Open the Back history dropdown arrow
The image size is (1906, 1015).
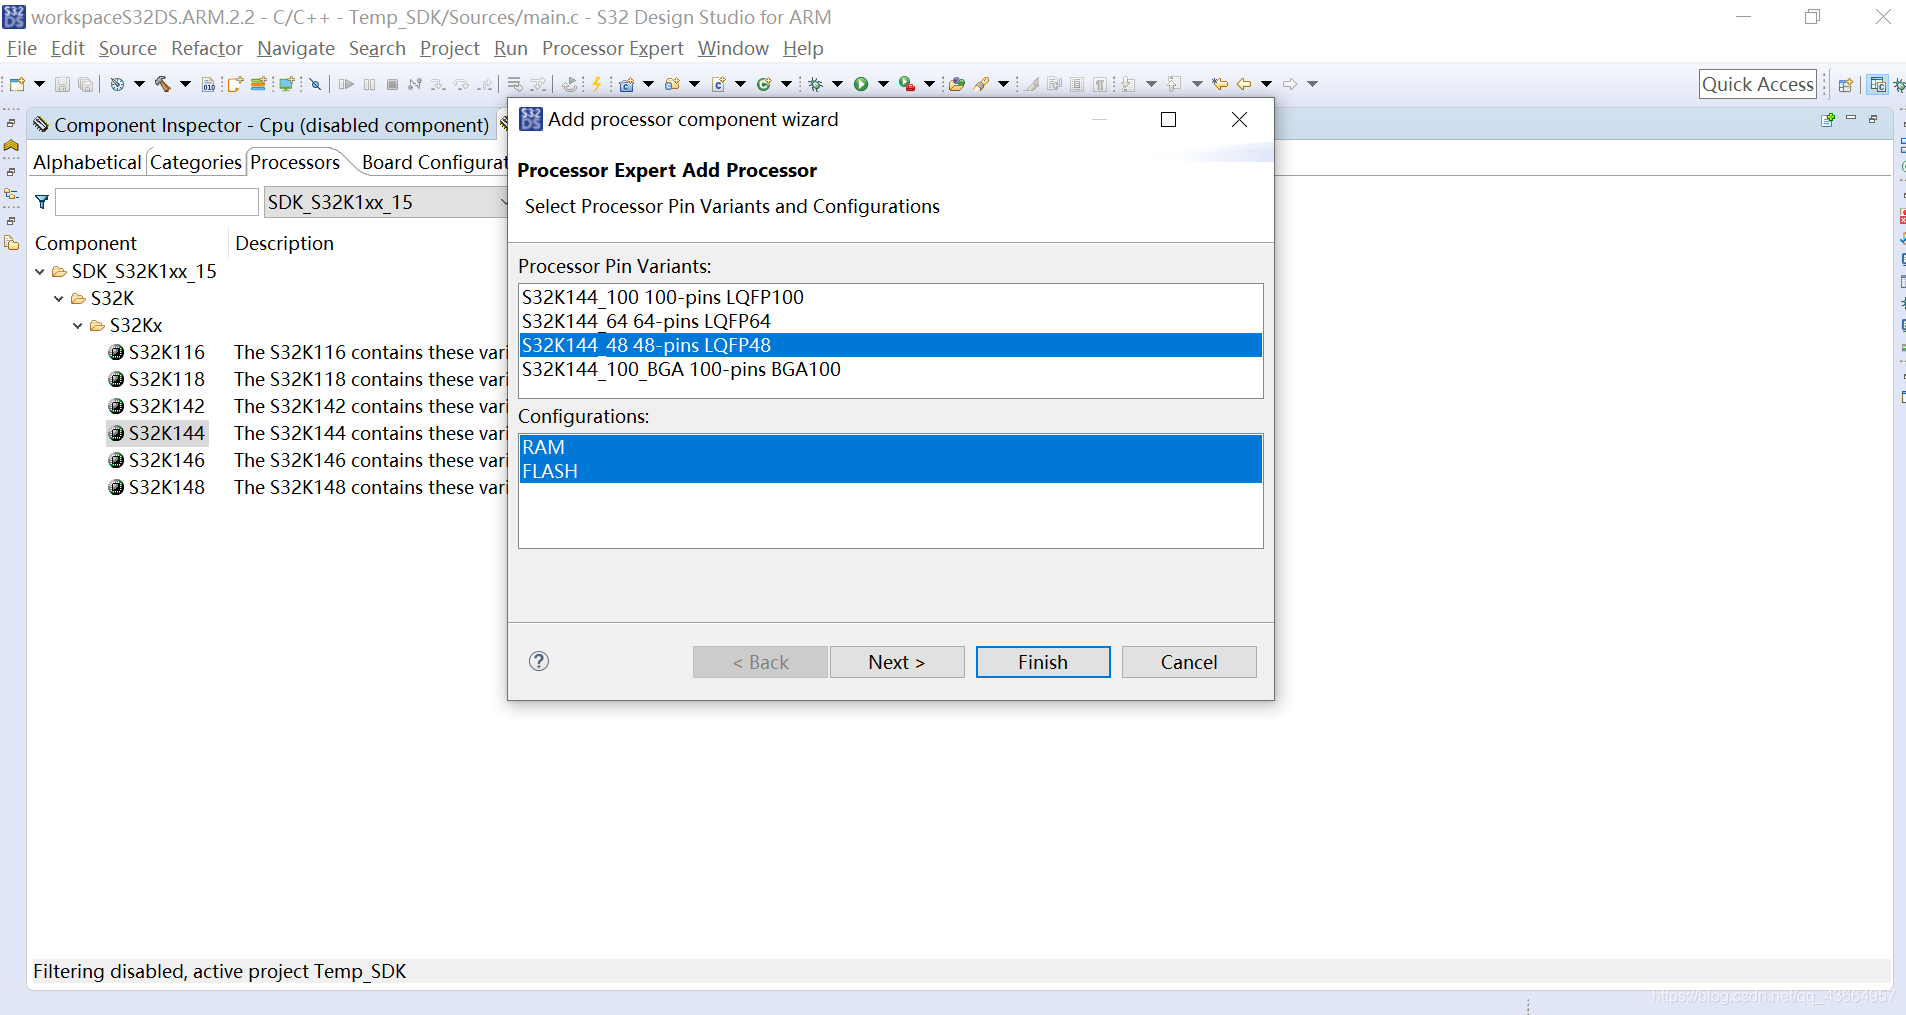click(x=1266, y=84)
